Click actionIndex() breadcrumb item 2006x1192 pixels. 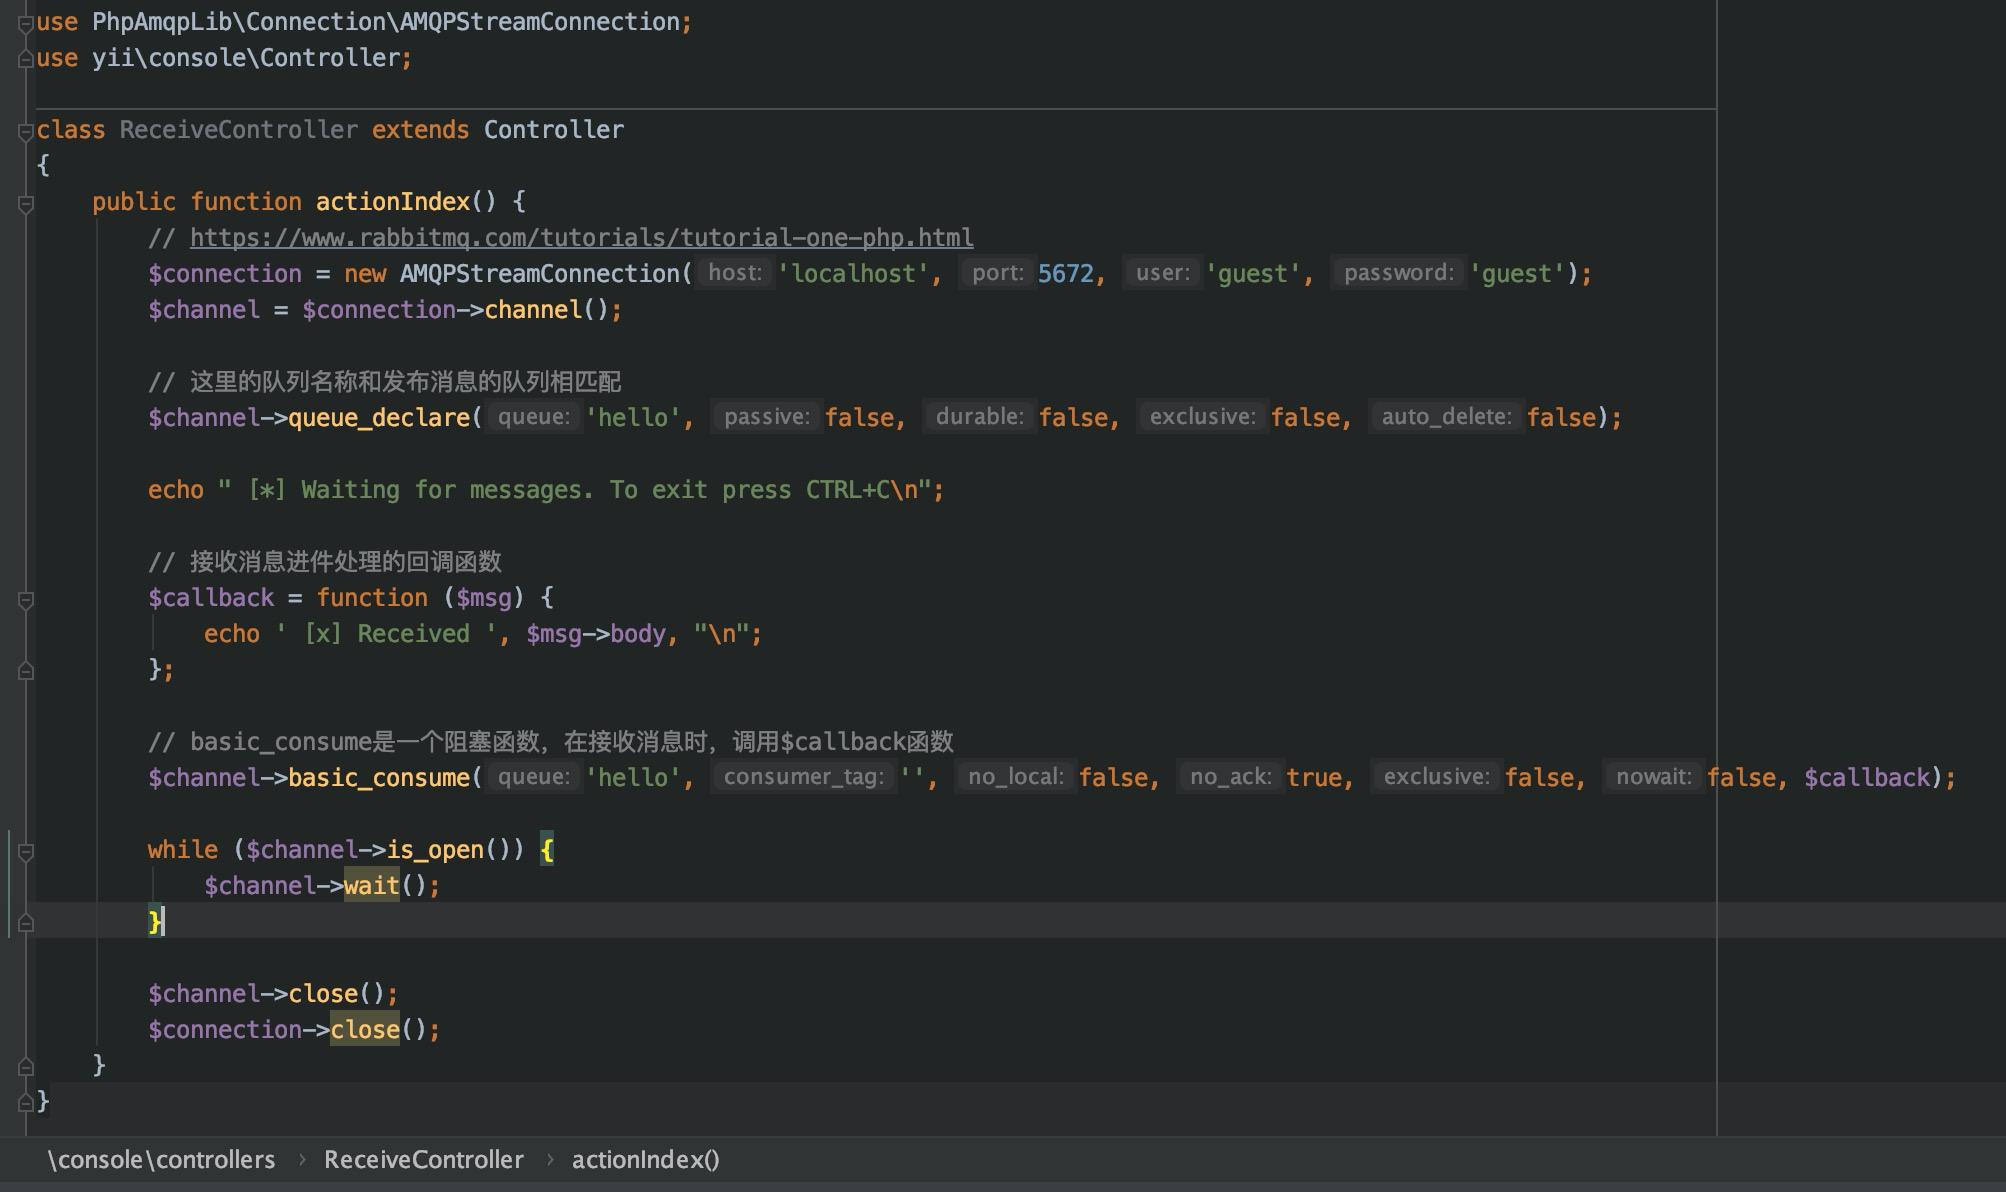click(645, 1160)
